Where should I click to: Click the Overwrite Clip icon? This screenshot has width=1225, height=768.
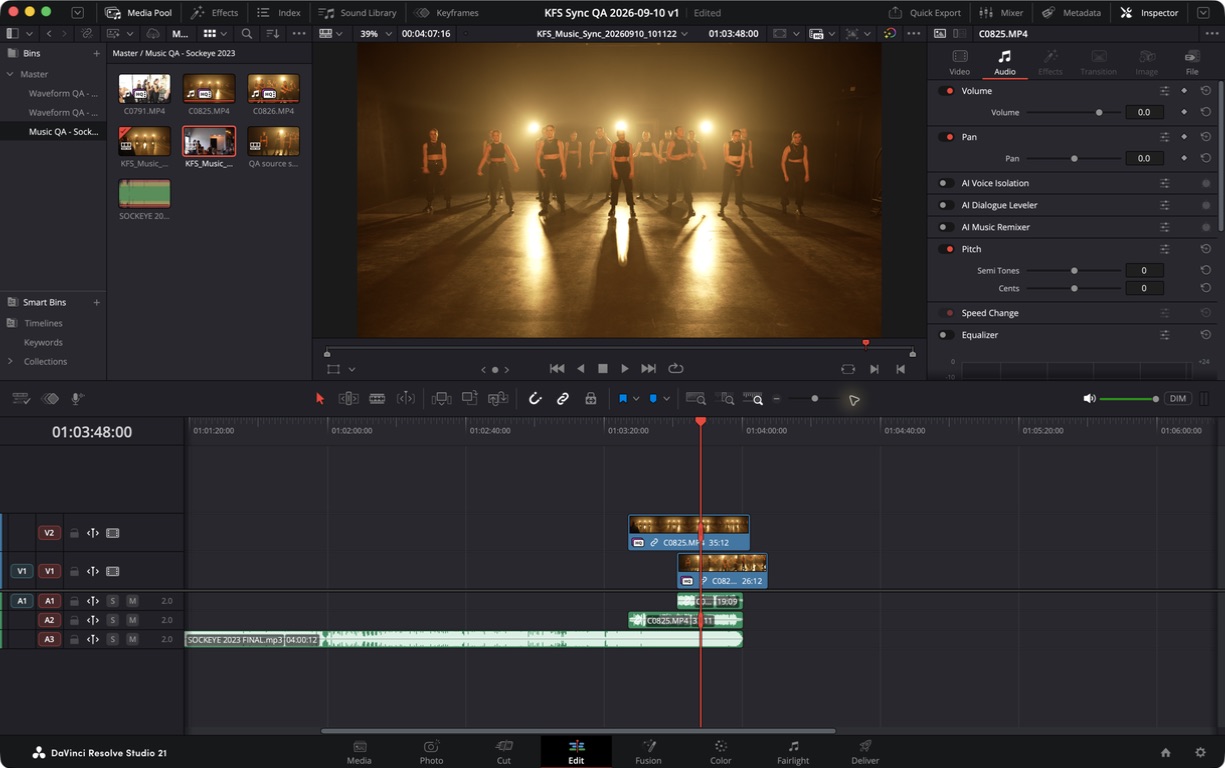point(469,398)
